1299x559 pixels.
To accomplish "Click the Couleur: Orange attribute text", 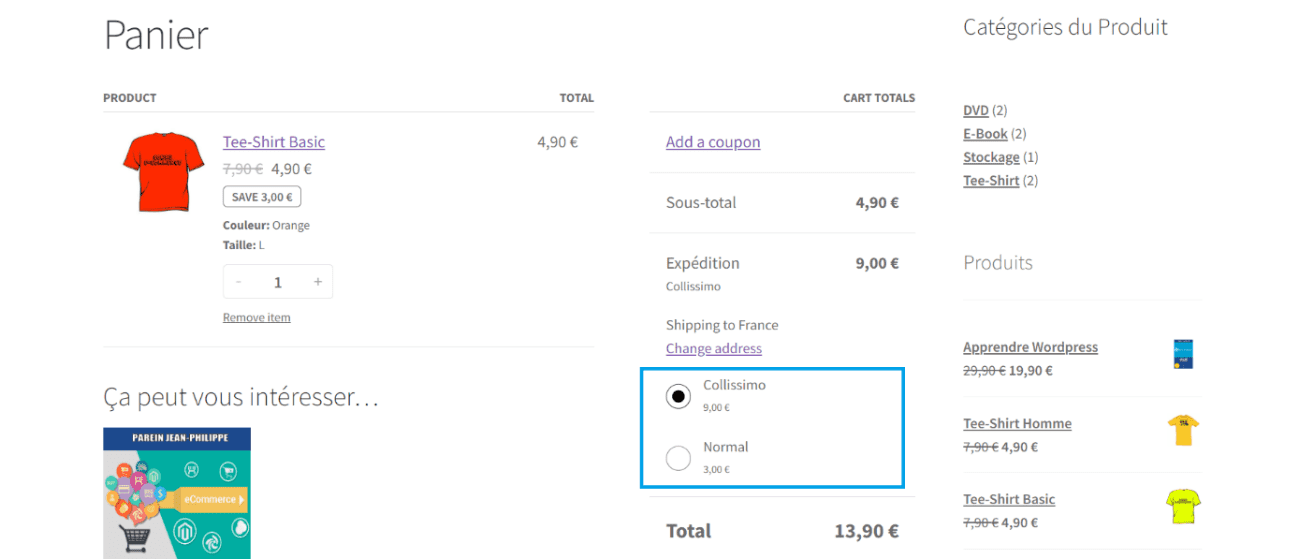I will pos(266,225).
